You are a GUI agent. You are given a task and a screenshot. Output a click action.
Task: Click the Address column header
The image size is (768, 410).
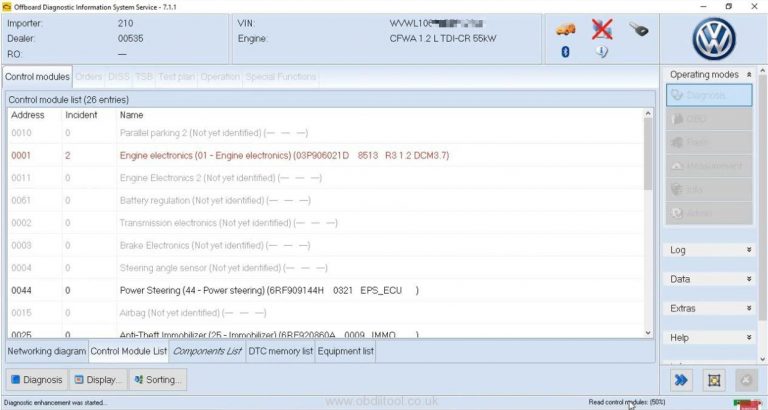click(x=28, y=115)
